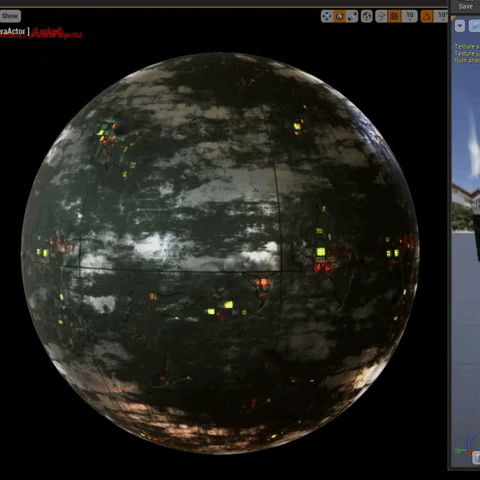This screenshot has width=480, height=480.
Task: Open the Show viewport menu
Action: point(10,16)
